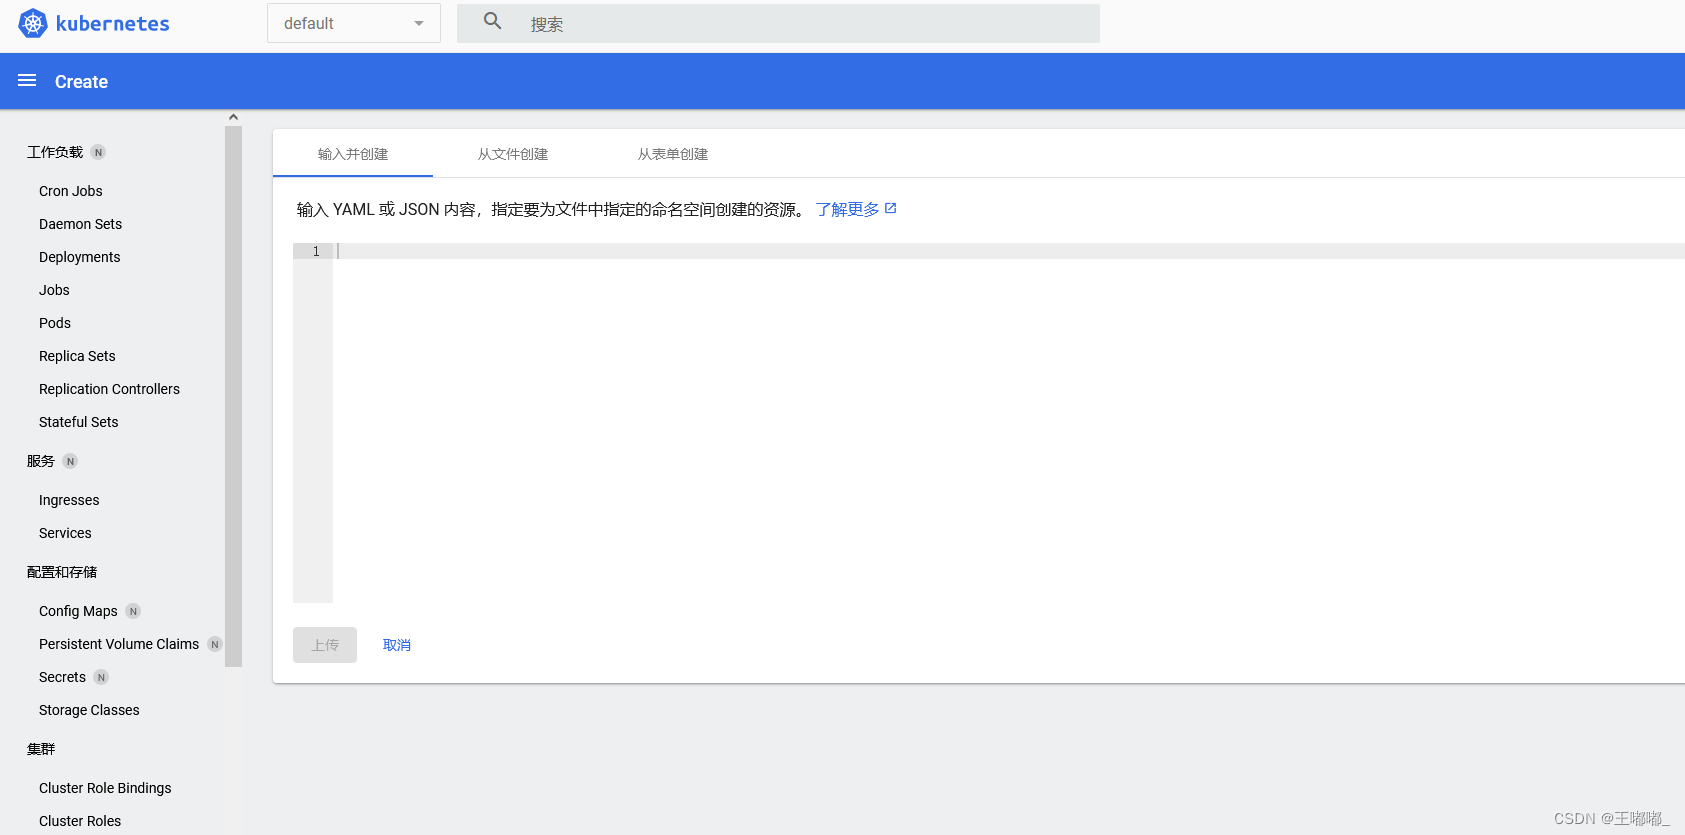1685x835 pixels.
Task: Open Services in the sidebar
Action: (65, 533)
